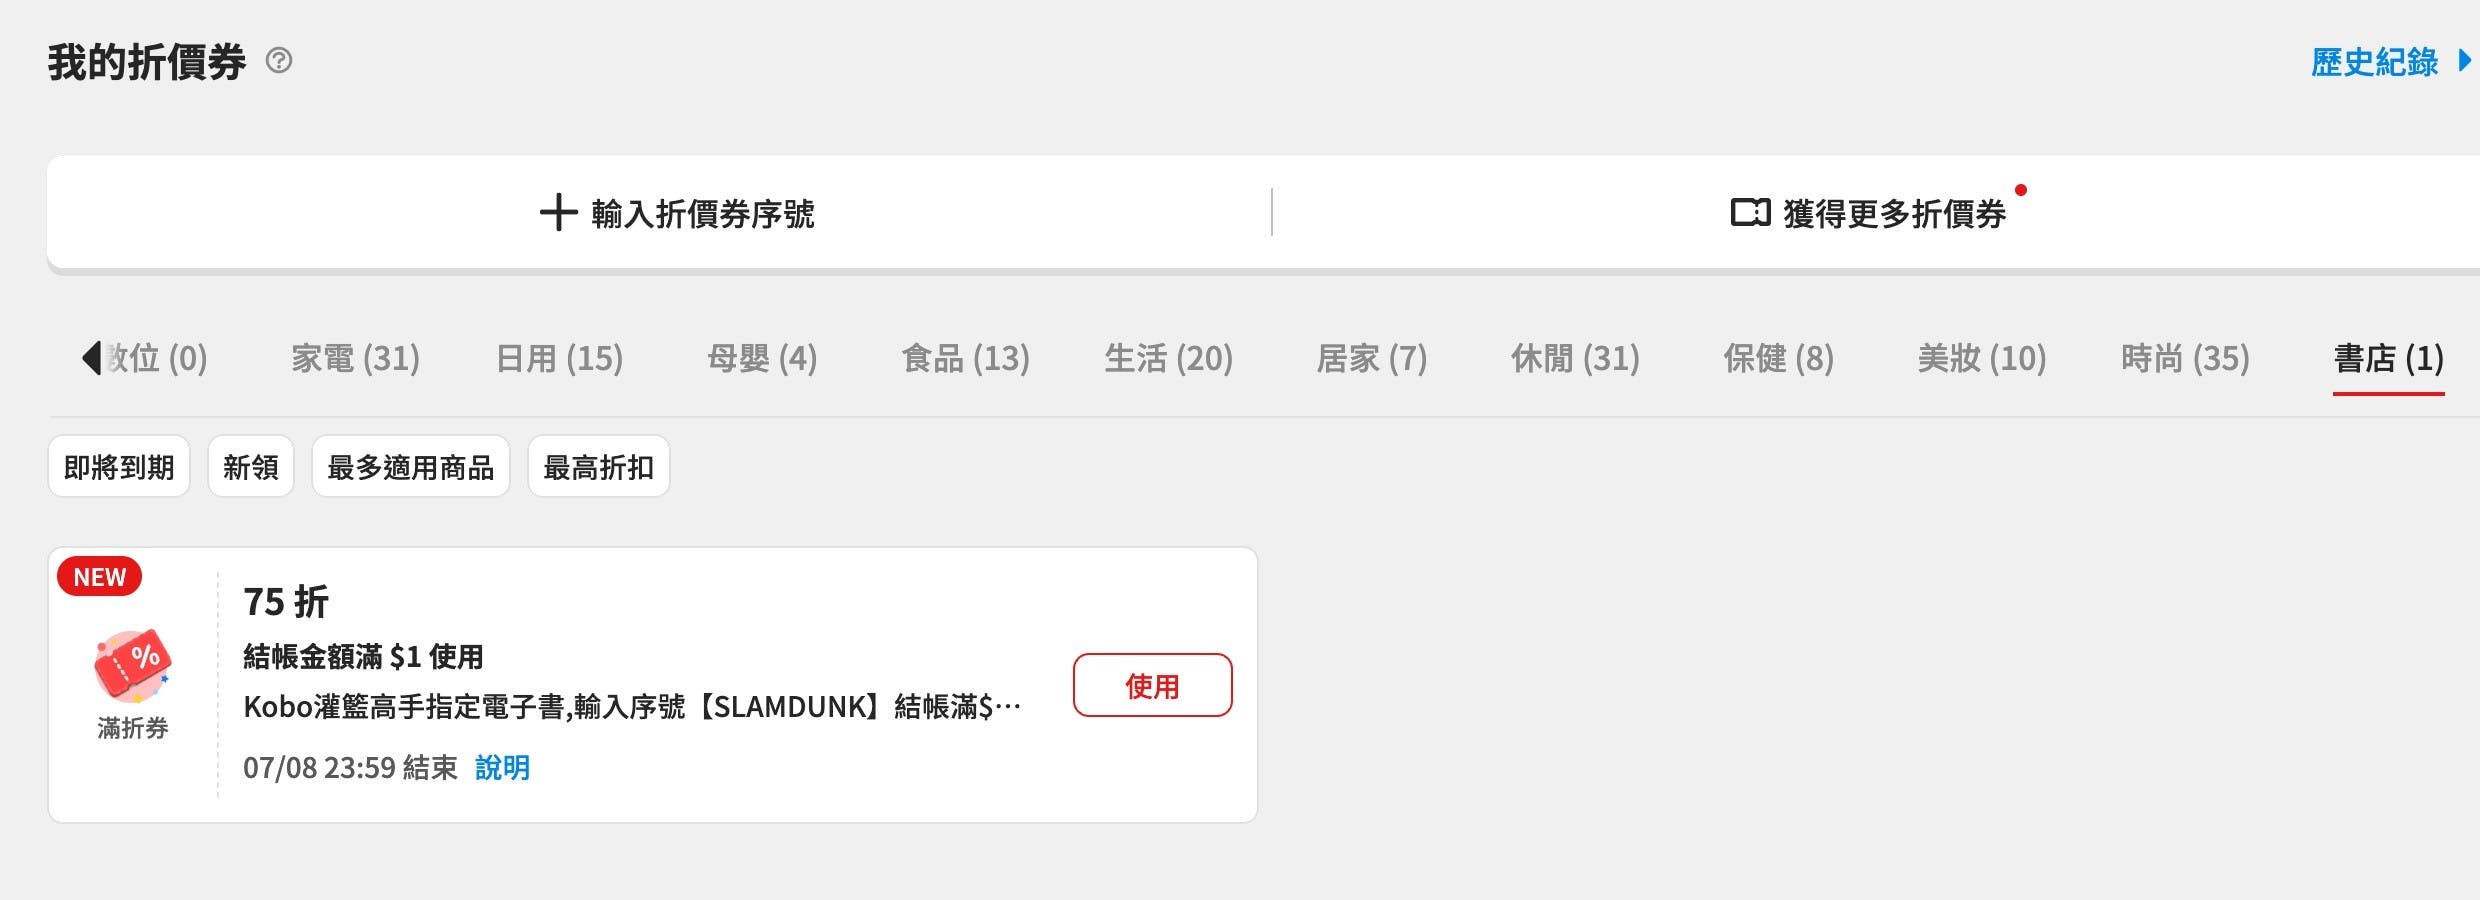Click the 75 折 coupon title
Viewport: 2480px width, 900px height.
coord(286,602)
